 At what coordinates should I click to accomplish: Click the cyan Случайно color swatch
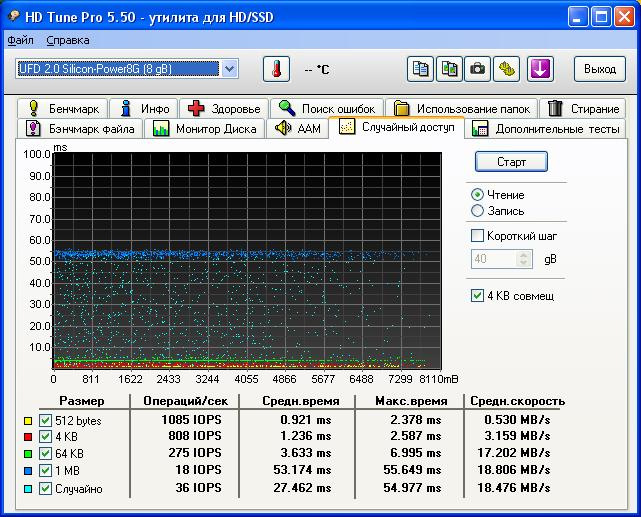(x=28, y=489)
